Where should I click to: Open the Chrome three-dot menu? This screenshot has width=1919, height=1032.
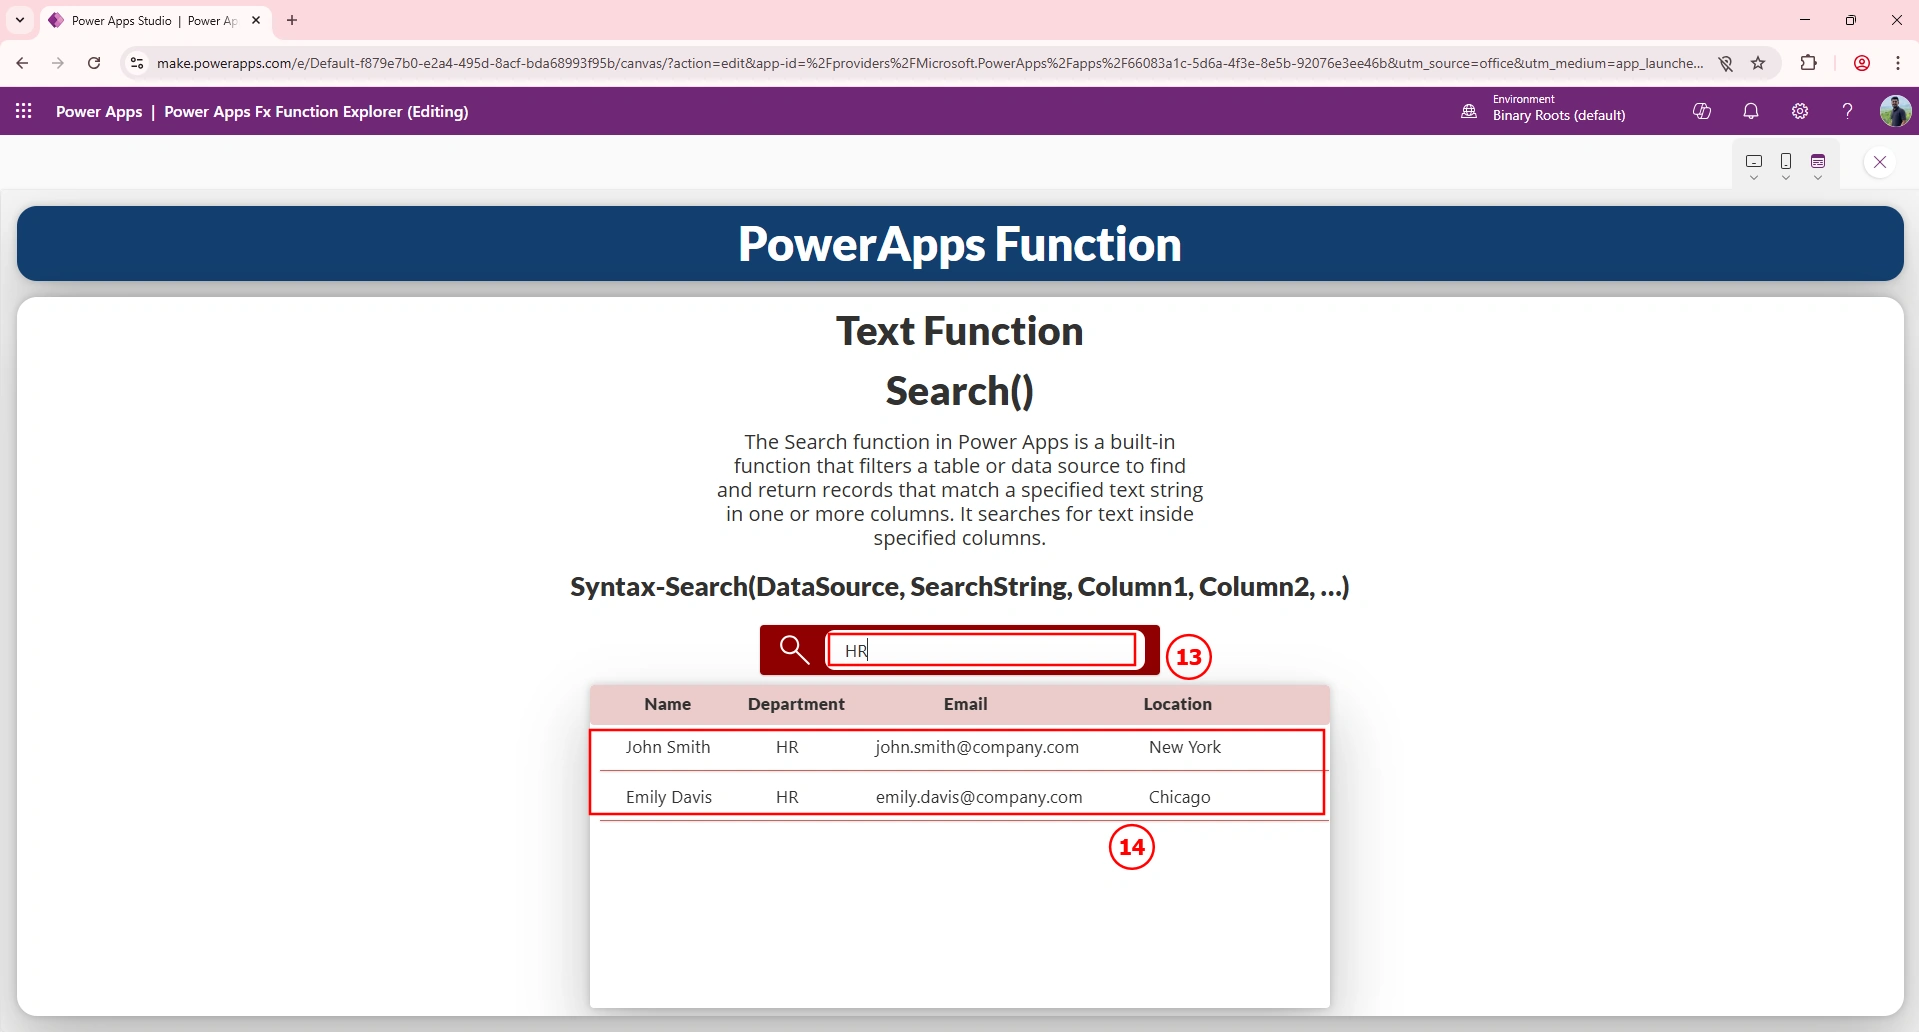1898,63
